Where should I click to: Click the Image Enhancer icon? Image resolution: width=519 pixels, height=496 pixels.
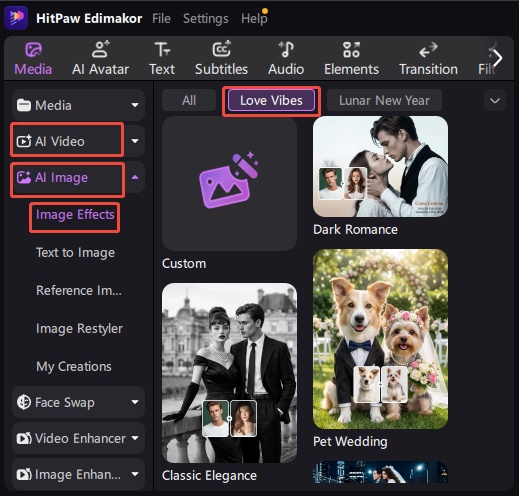coord(24,474)
